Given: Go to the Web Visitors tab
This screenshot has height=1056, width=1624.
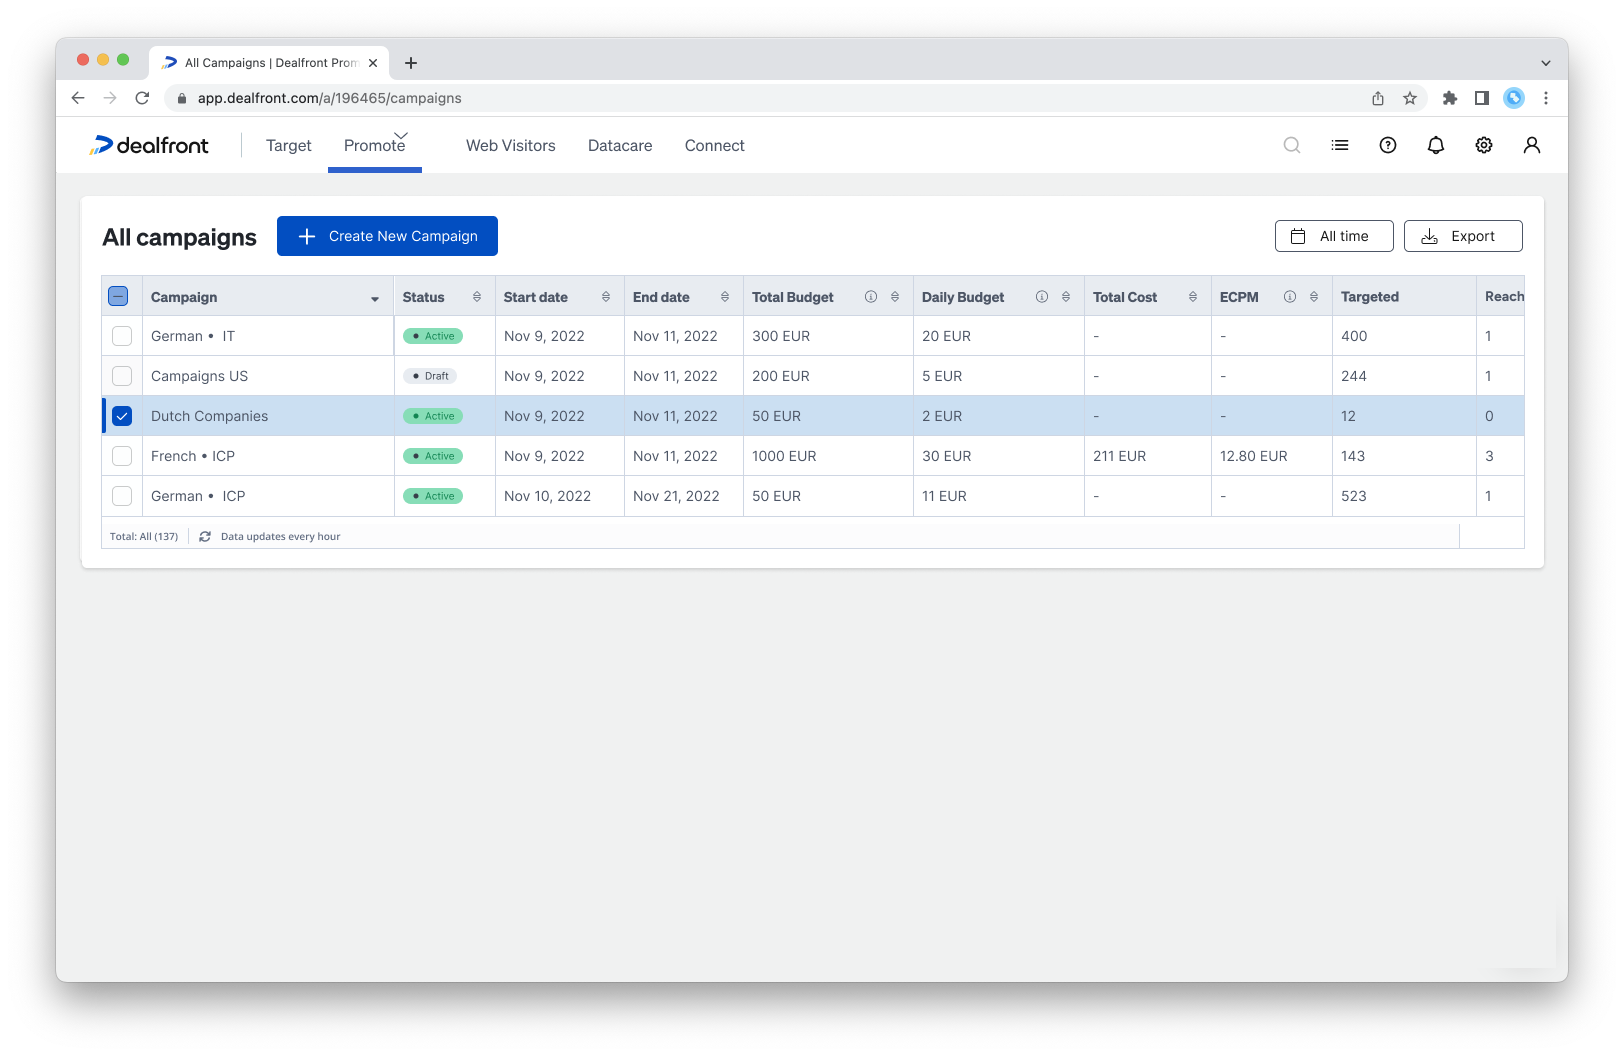Looking at the screenshot, I should pos(510,146).
